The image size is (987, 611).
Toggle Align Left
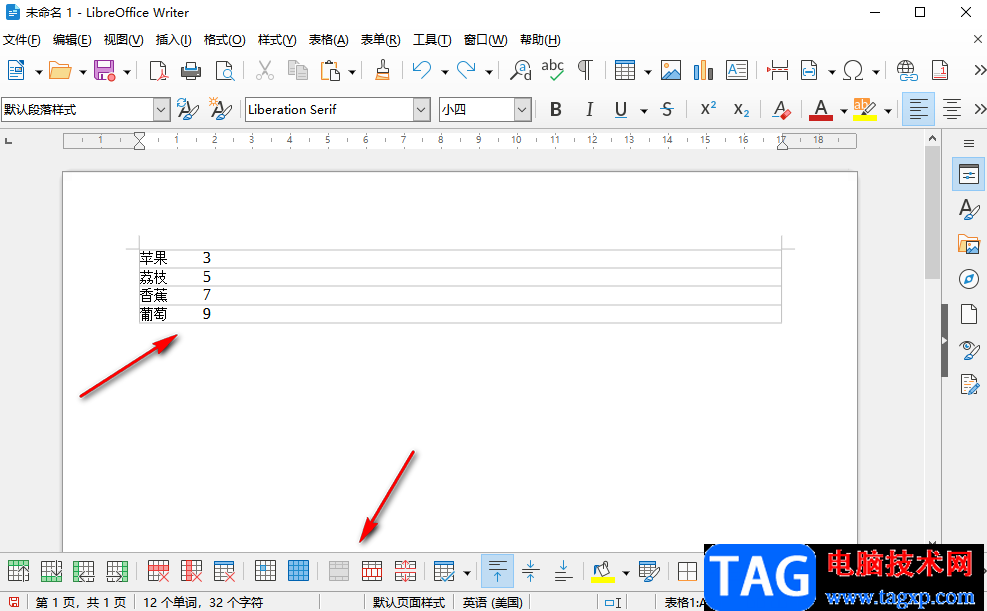[918, 109]
